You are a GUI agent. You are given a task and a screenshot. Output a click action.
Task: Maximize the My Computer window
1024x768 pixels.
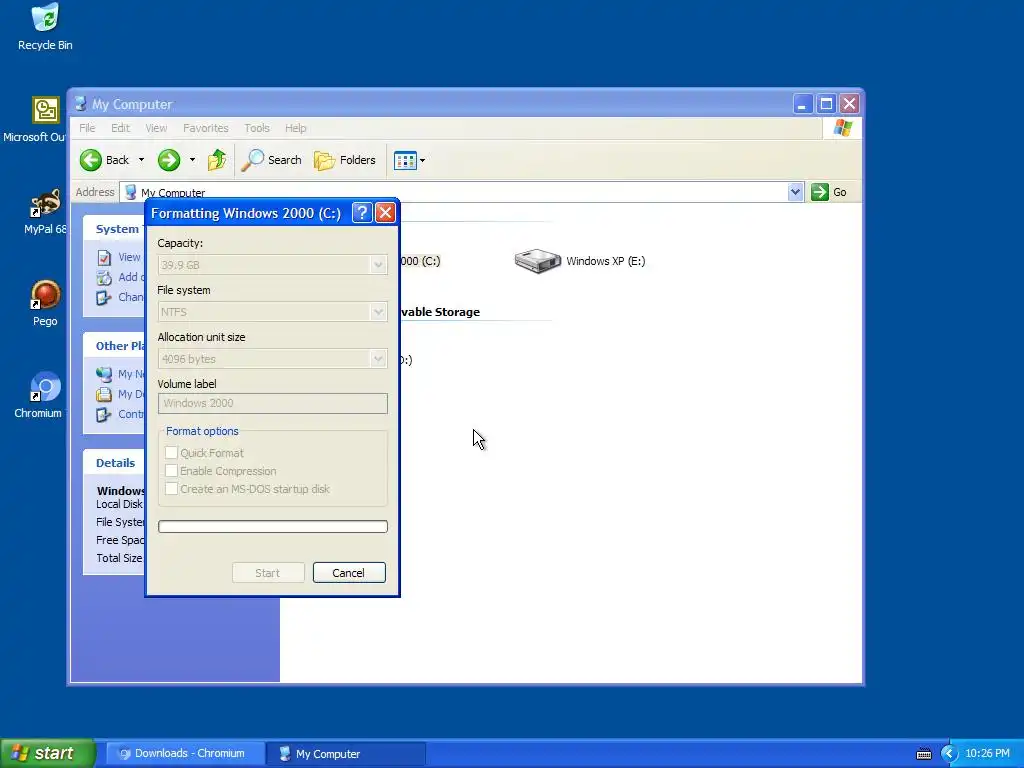(x=826, y=104)
